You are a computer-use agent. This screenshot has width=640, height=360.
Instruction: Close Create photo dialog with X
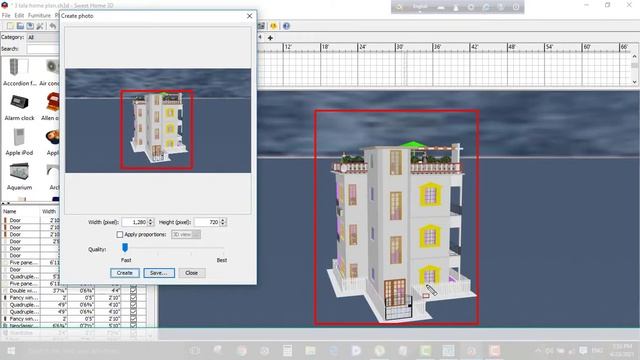[x=249, y=16]
